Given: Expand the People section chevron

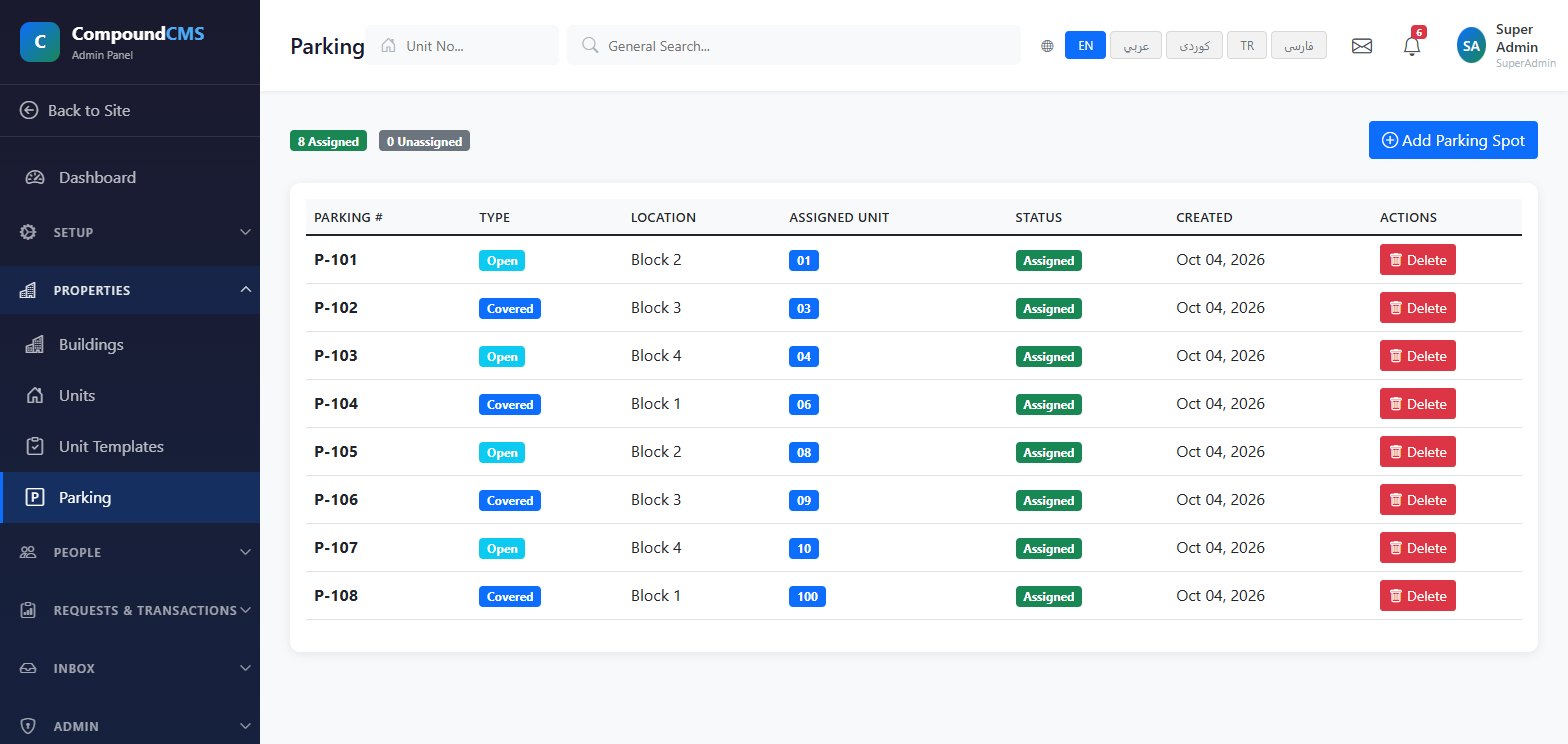Looking at the screenshot, I should (245, 552).
